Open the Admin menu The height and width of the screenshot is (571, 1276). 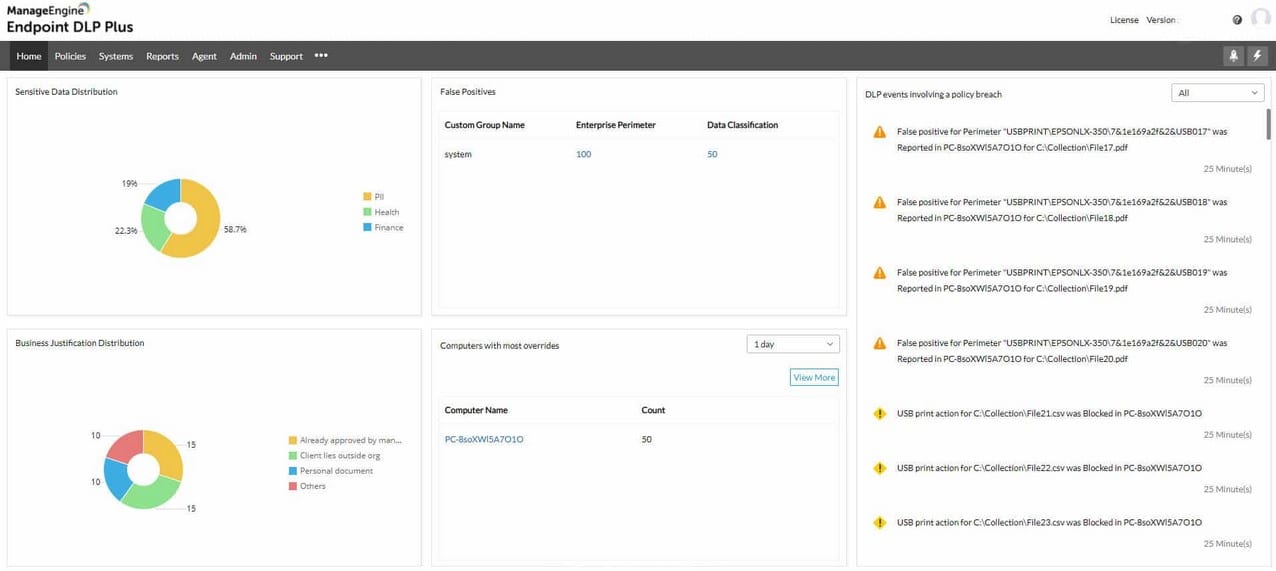243,56
